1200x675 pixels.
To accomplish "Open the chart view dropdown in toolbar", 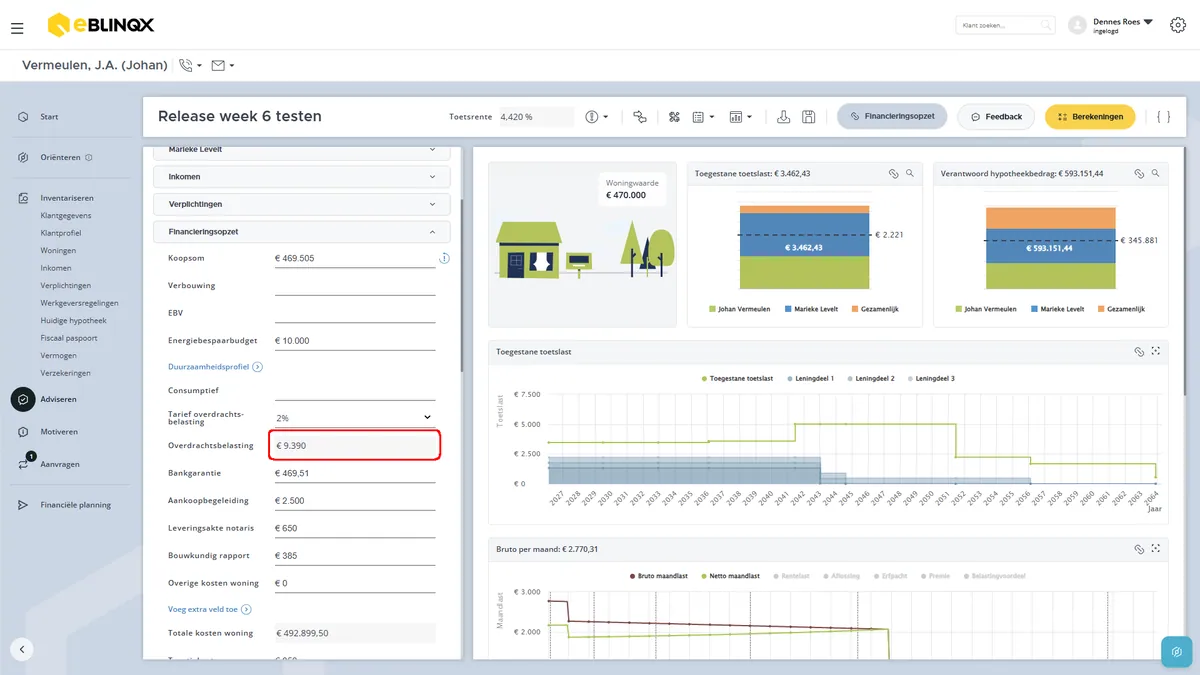I will point(741,117).
